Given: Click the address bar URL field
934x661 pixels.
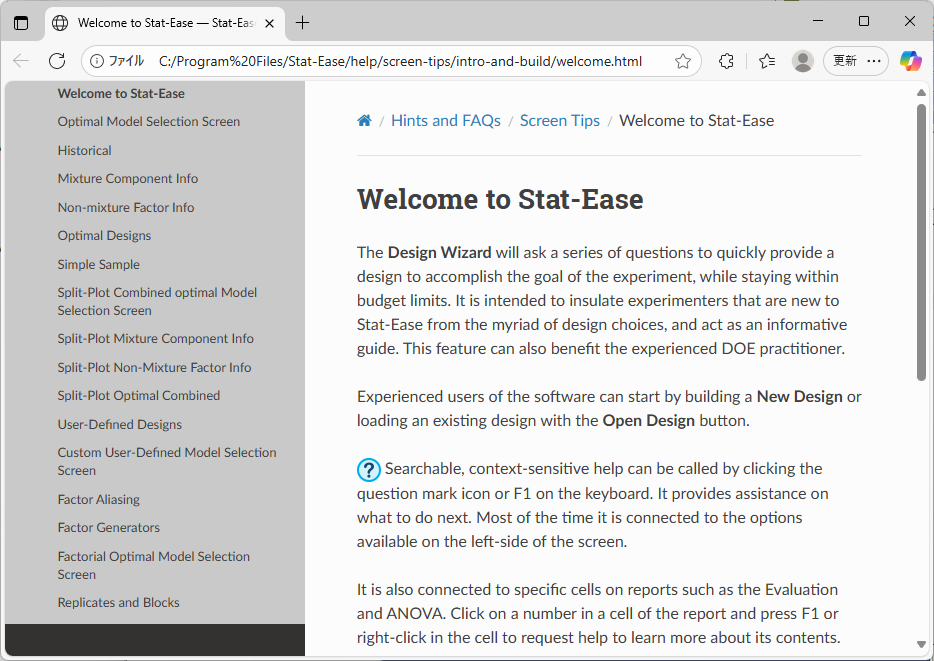Looking at the screenshot, I should pyautogui.click(x=400, y=61).
